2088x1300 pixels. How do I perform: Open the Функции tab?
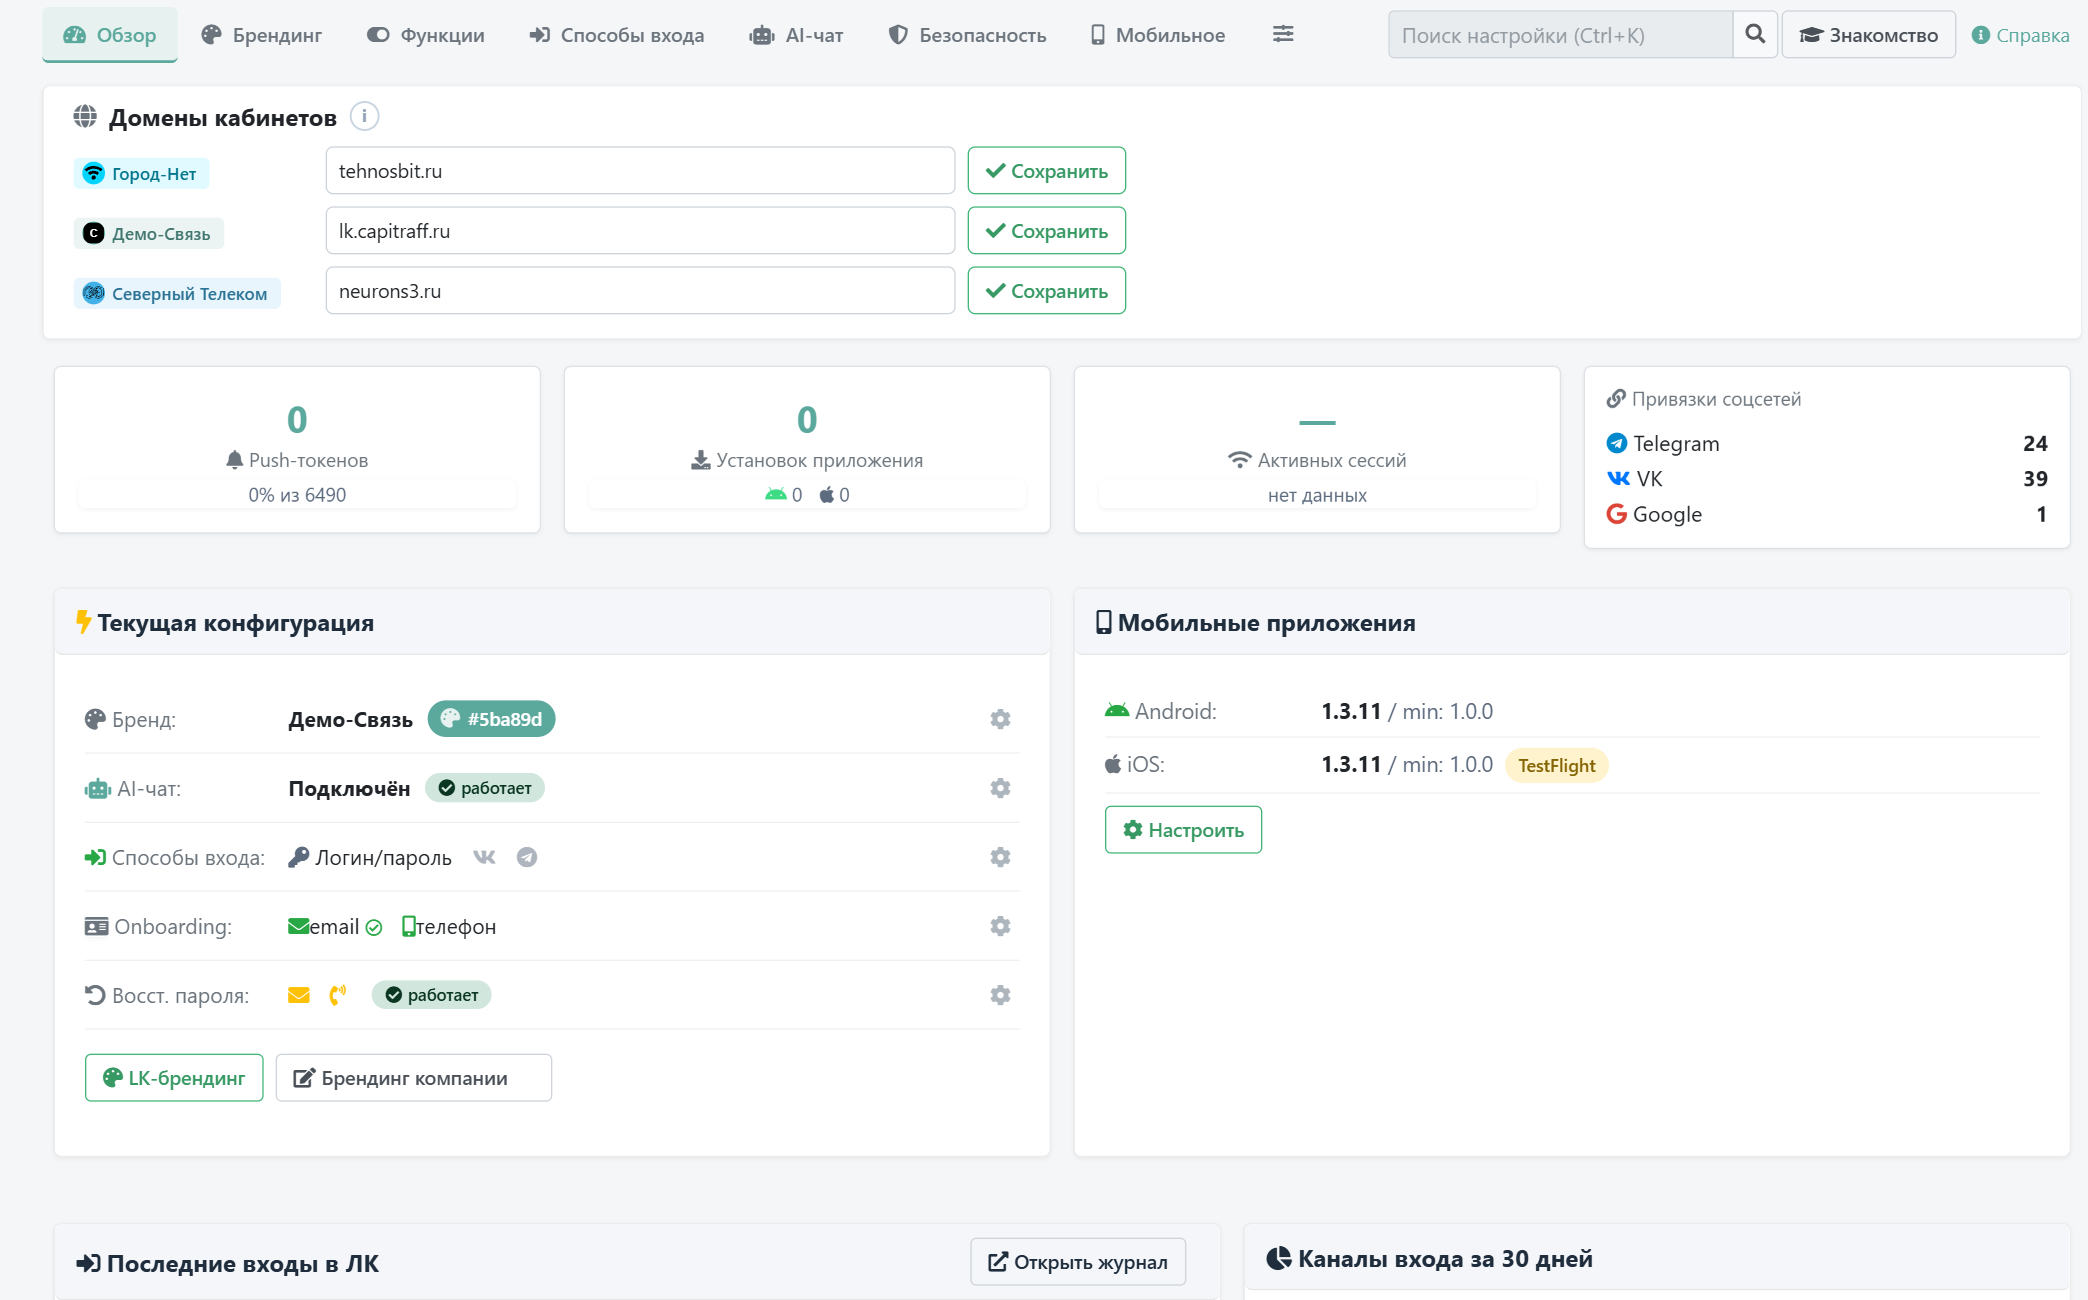[x=425, y=35]
